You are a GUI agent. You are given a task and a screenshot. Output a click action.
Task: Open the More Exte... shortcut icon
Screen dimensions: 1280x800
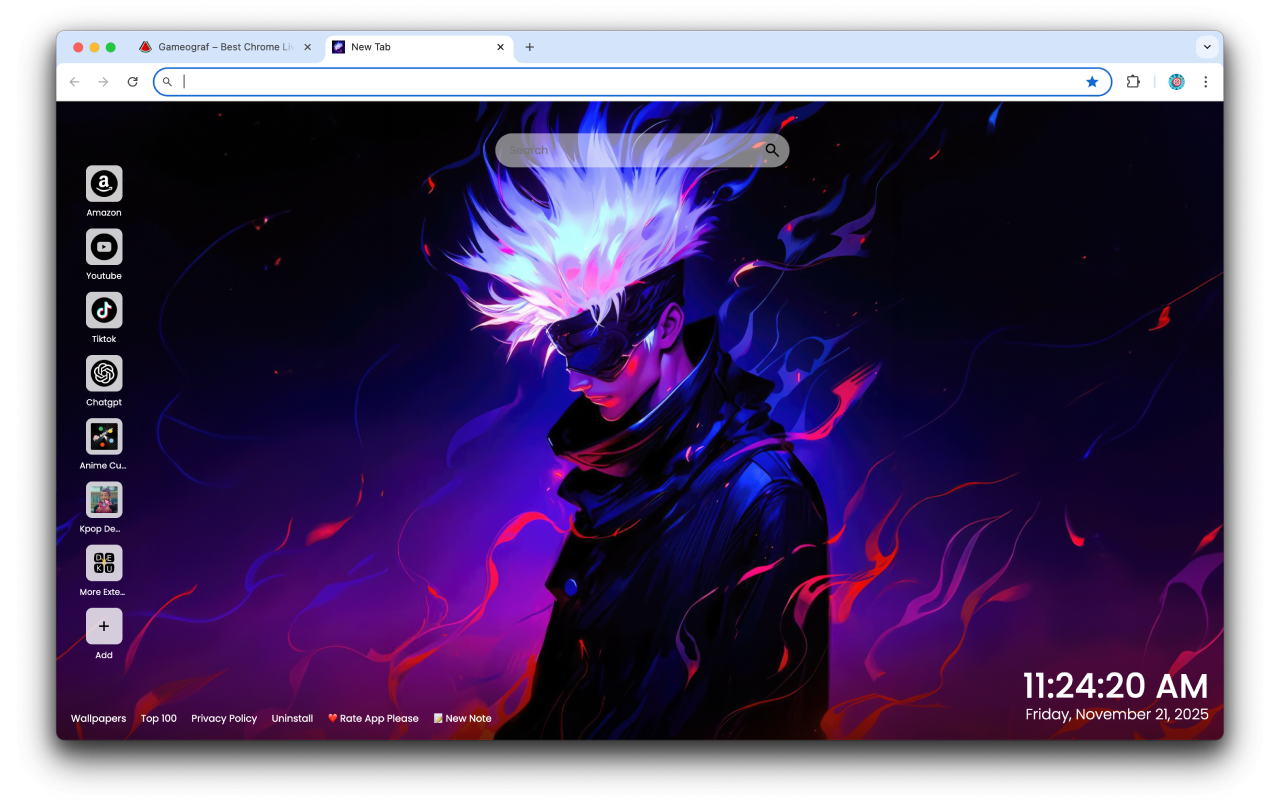[104, 563]
